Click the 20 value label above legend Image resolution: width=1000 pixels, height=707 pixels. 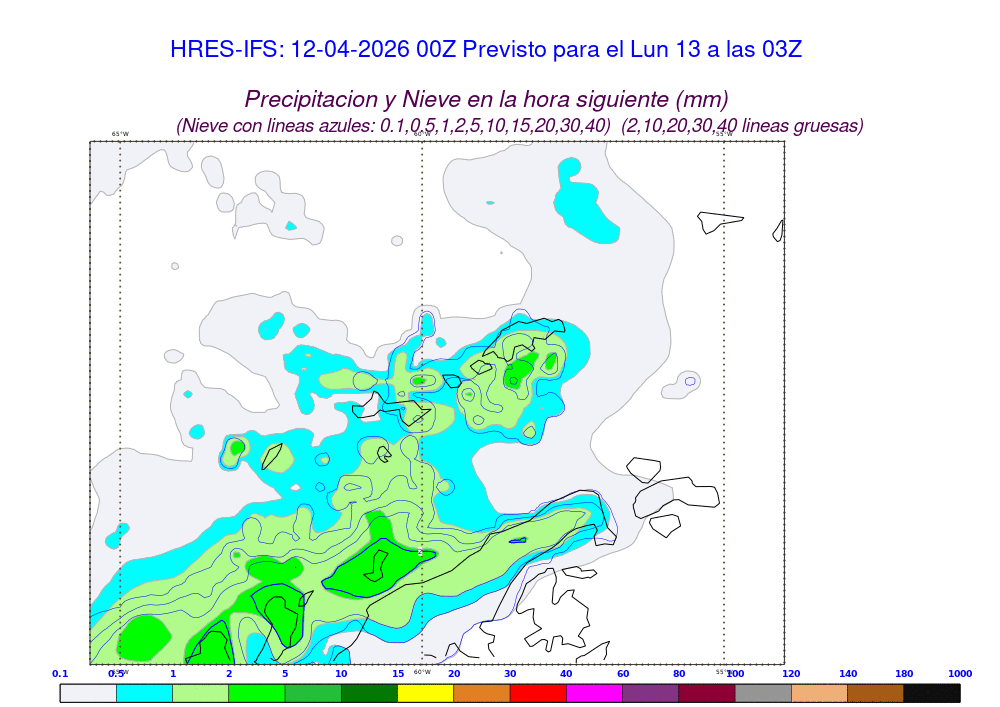[x=453, y=674]
